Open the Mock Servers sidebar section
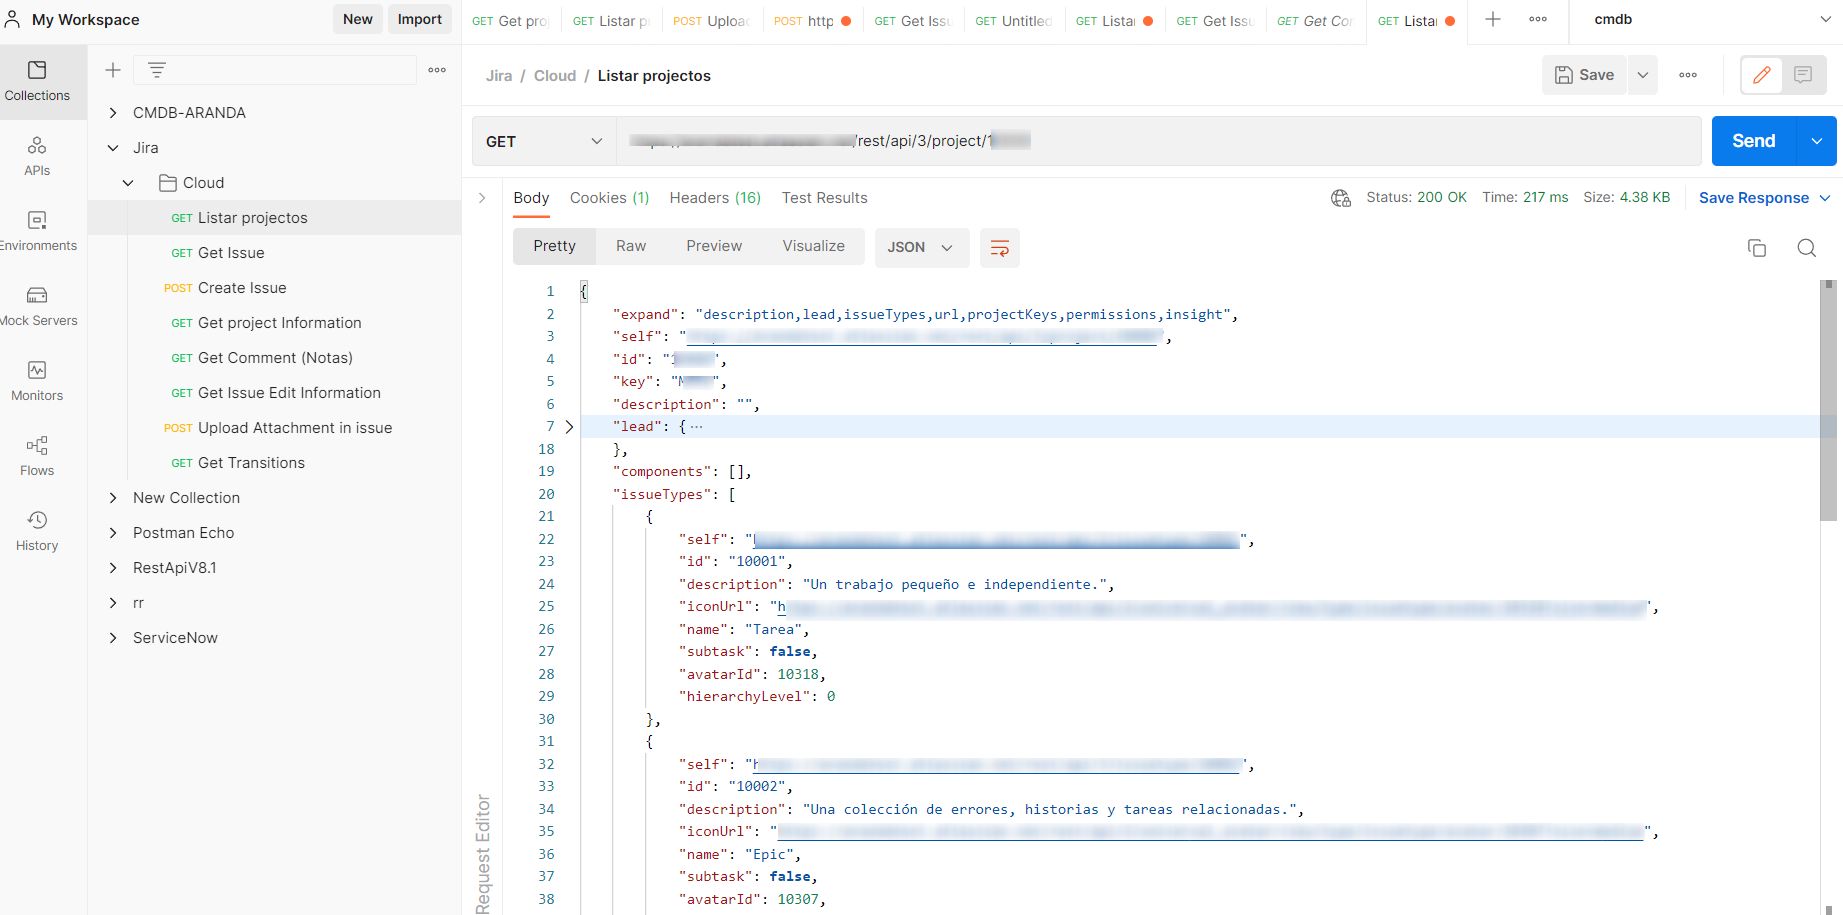Image resolution: width=1843 pixels, height=915 pixels. [37, 306]
